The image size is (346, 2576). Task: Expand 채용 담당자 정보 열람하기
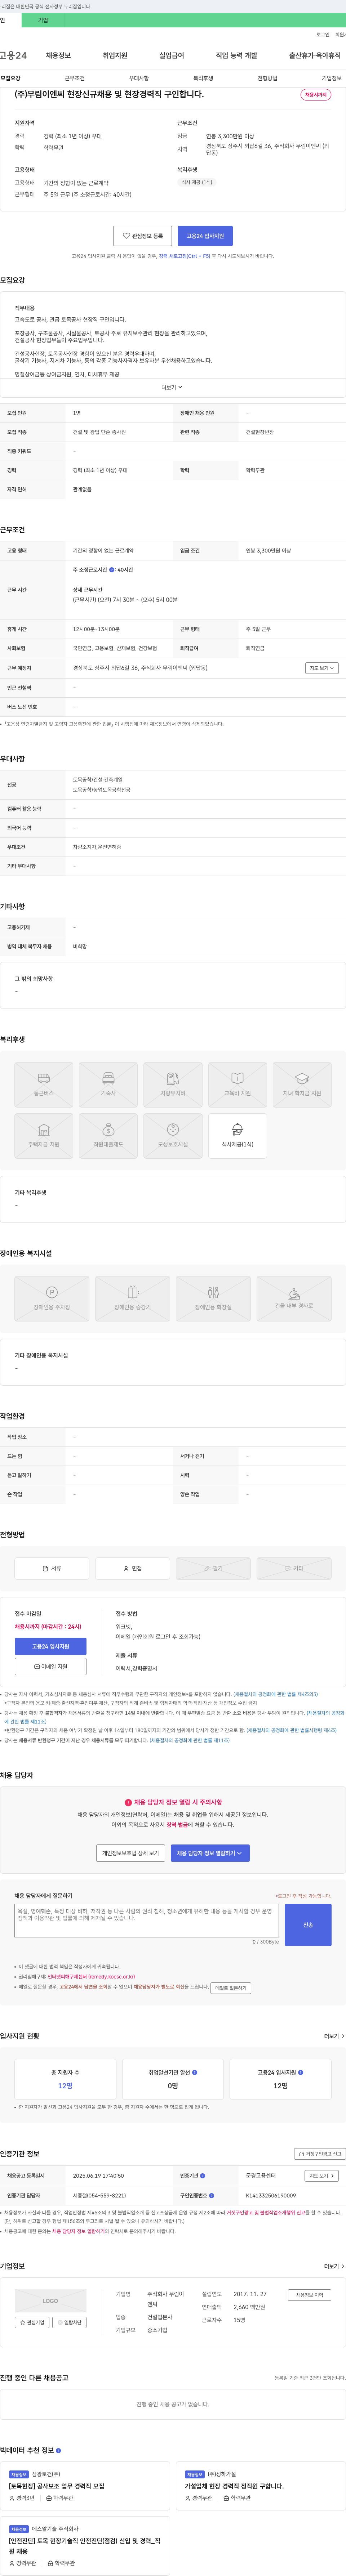210,1853
